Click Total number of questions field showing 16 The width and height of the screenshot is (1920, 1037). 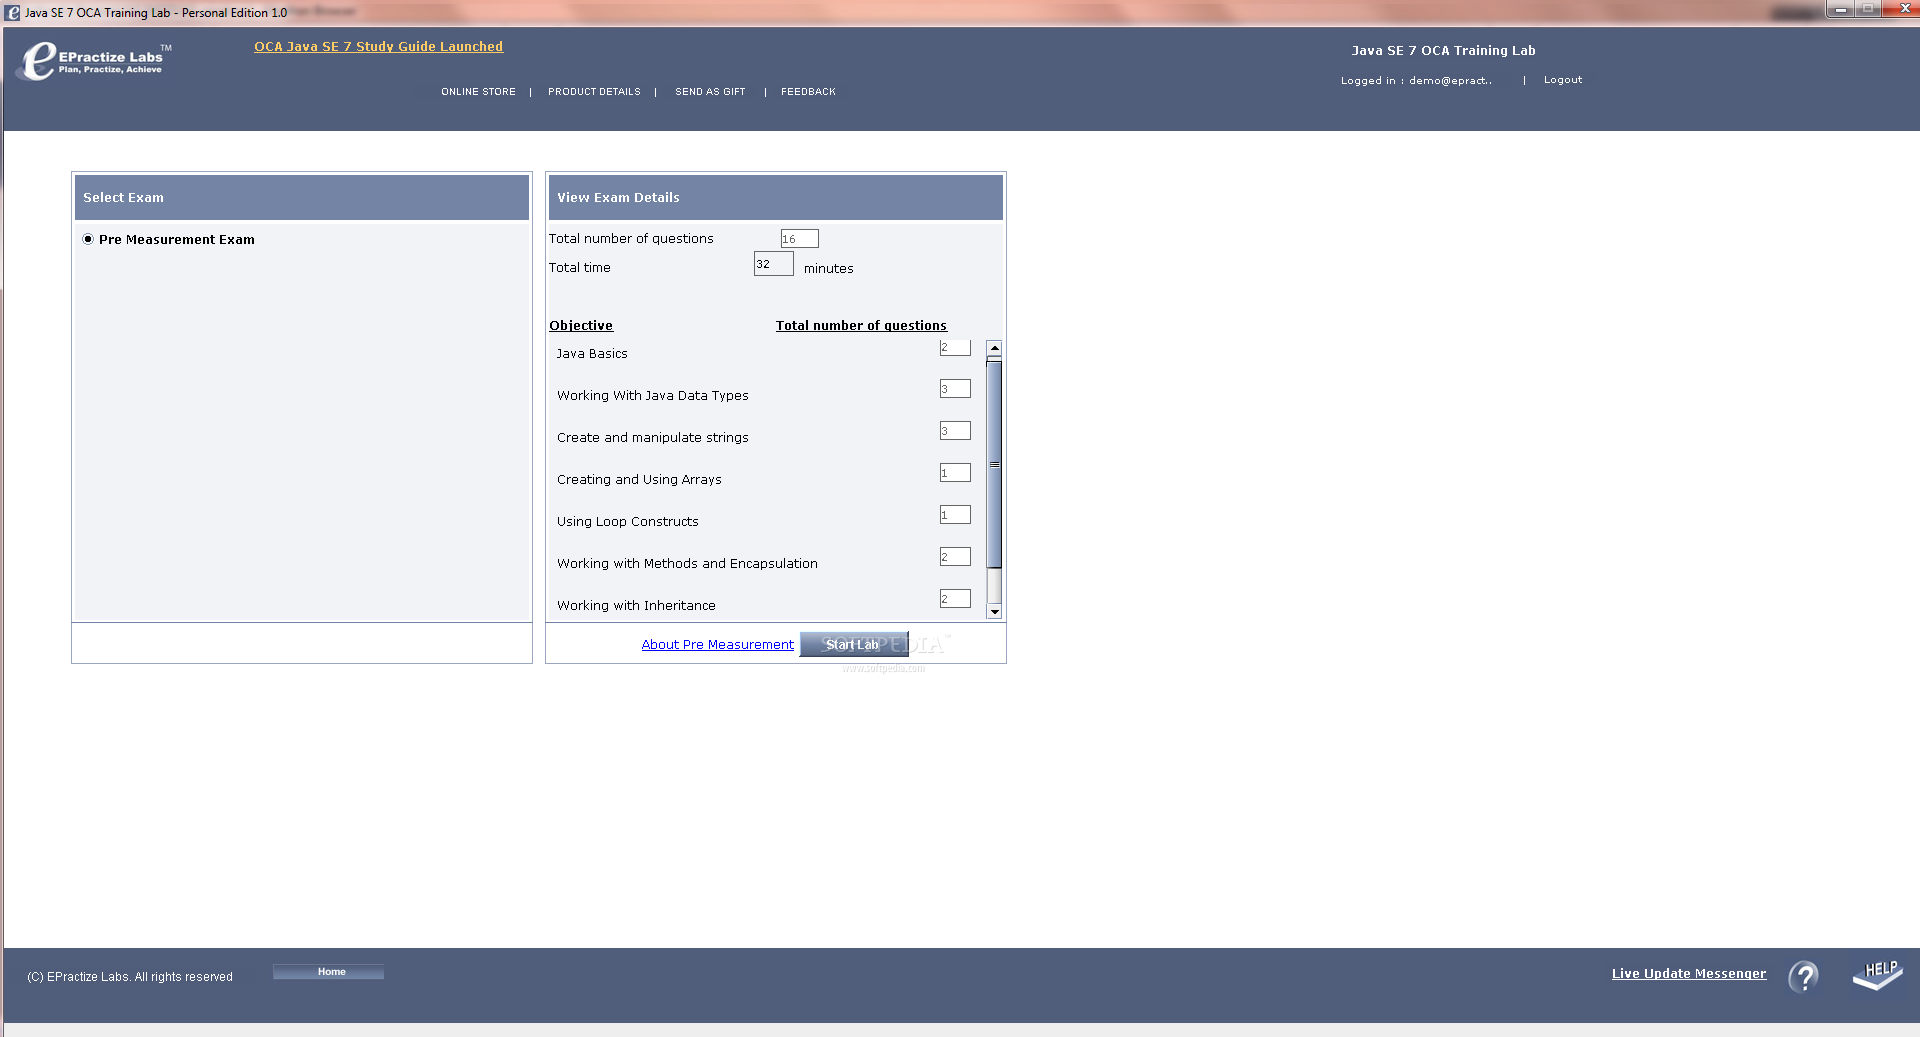click(x=799, y=238)
